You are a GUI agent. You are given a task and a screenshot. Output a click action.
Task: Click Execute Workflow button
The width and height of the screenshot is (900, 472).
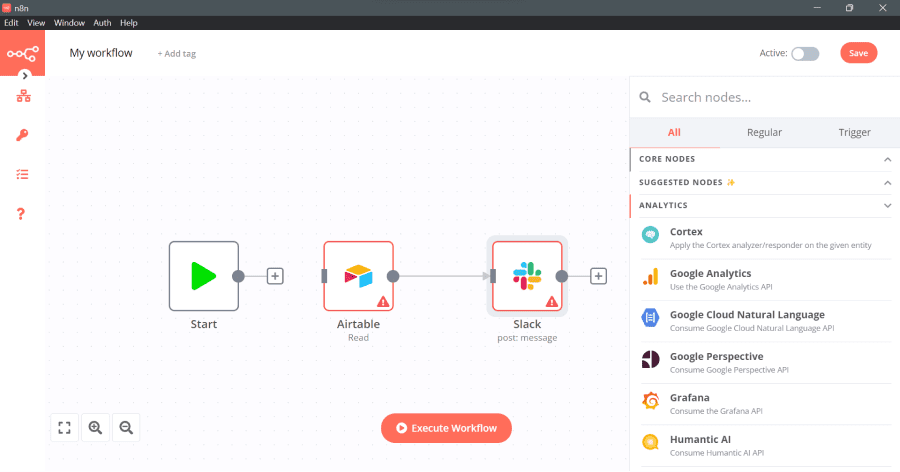click(x=446, y=428)
